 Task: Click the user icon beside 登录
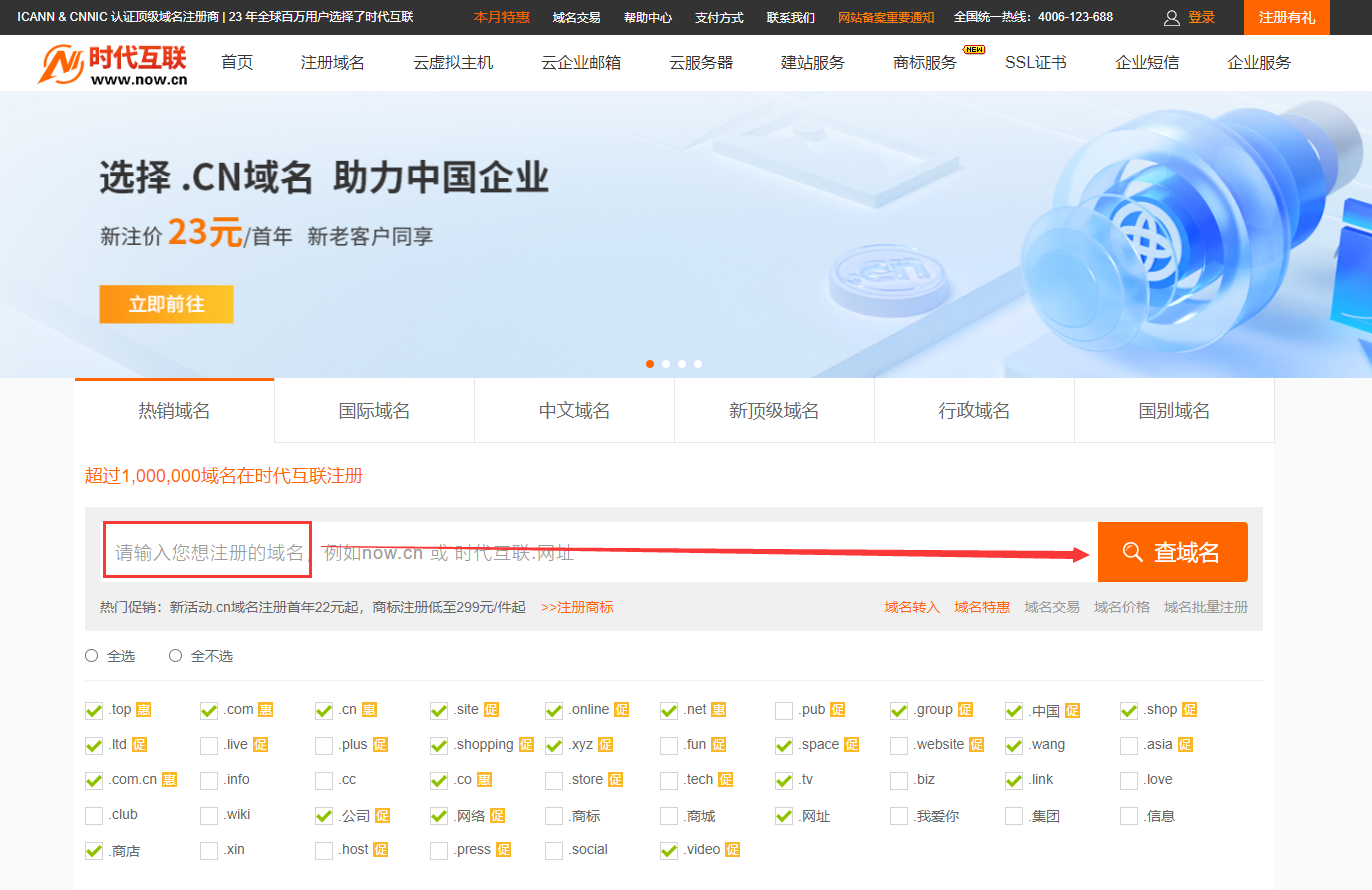click(x=1172, y=17)
